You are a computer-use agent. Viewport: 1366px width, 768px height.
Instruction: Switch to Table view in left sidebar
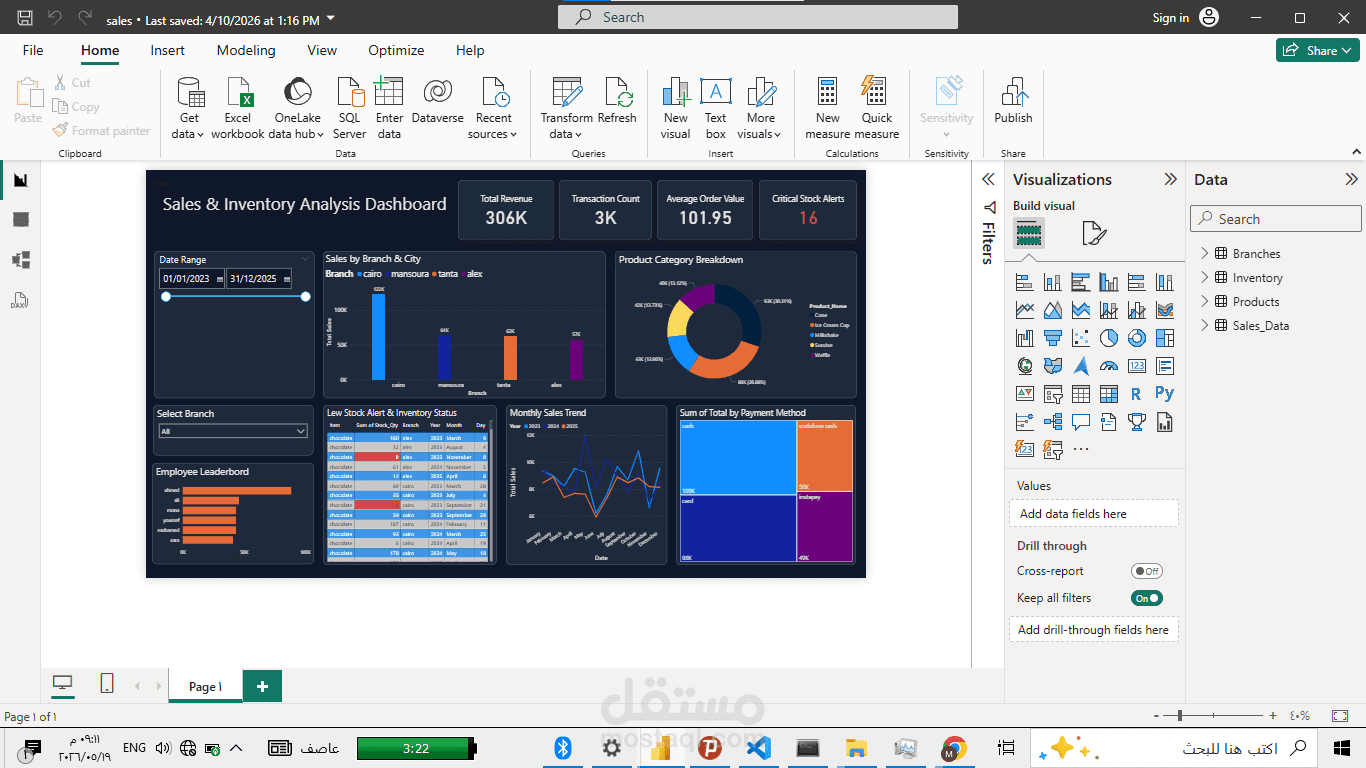pos(20,220)
